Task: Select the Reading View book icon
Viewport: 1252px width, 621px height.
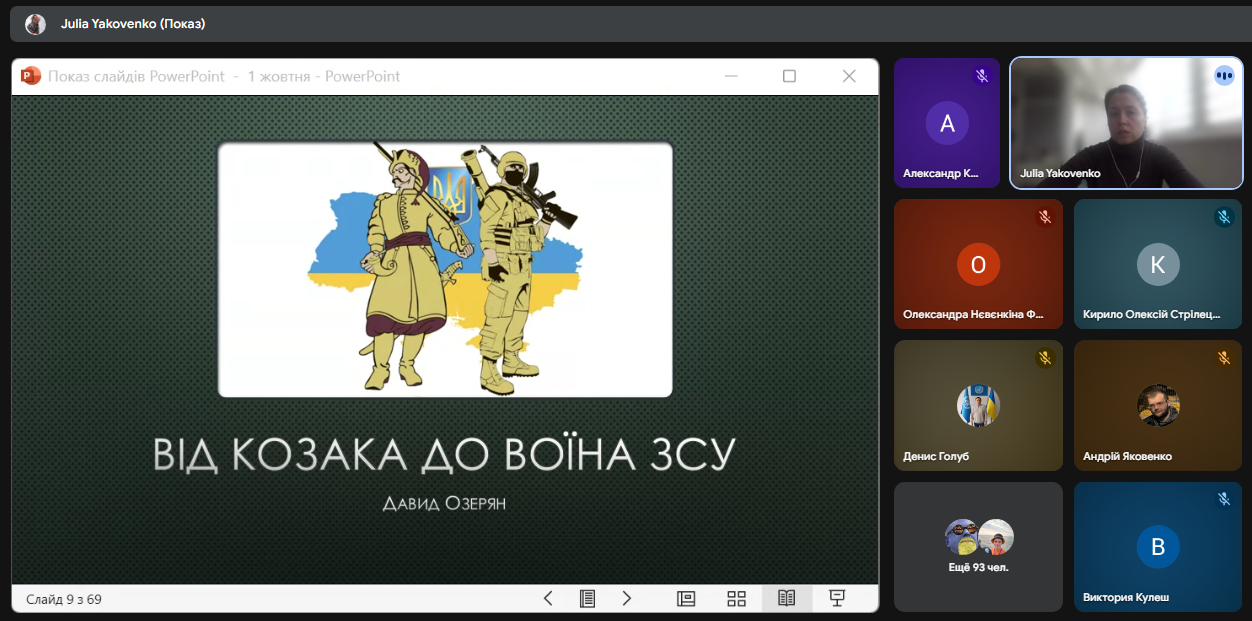Action: (787, 598)
